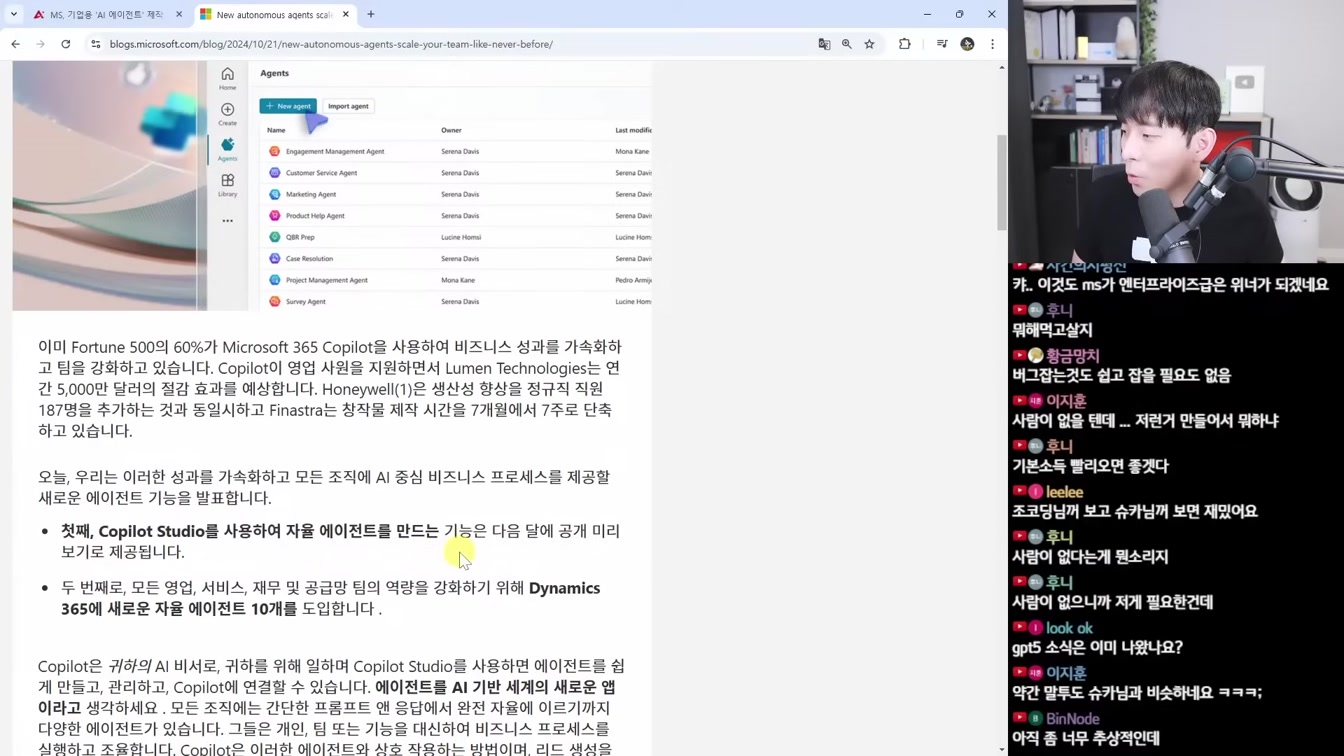Click the Import agent button
1344x756 pixels.
click(x=348, y=106)
